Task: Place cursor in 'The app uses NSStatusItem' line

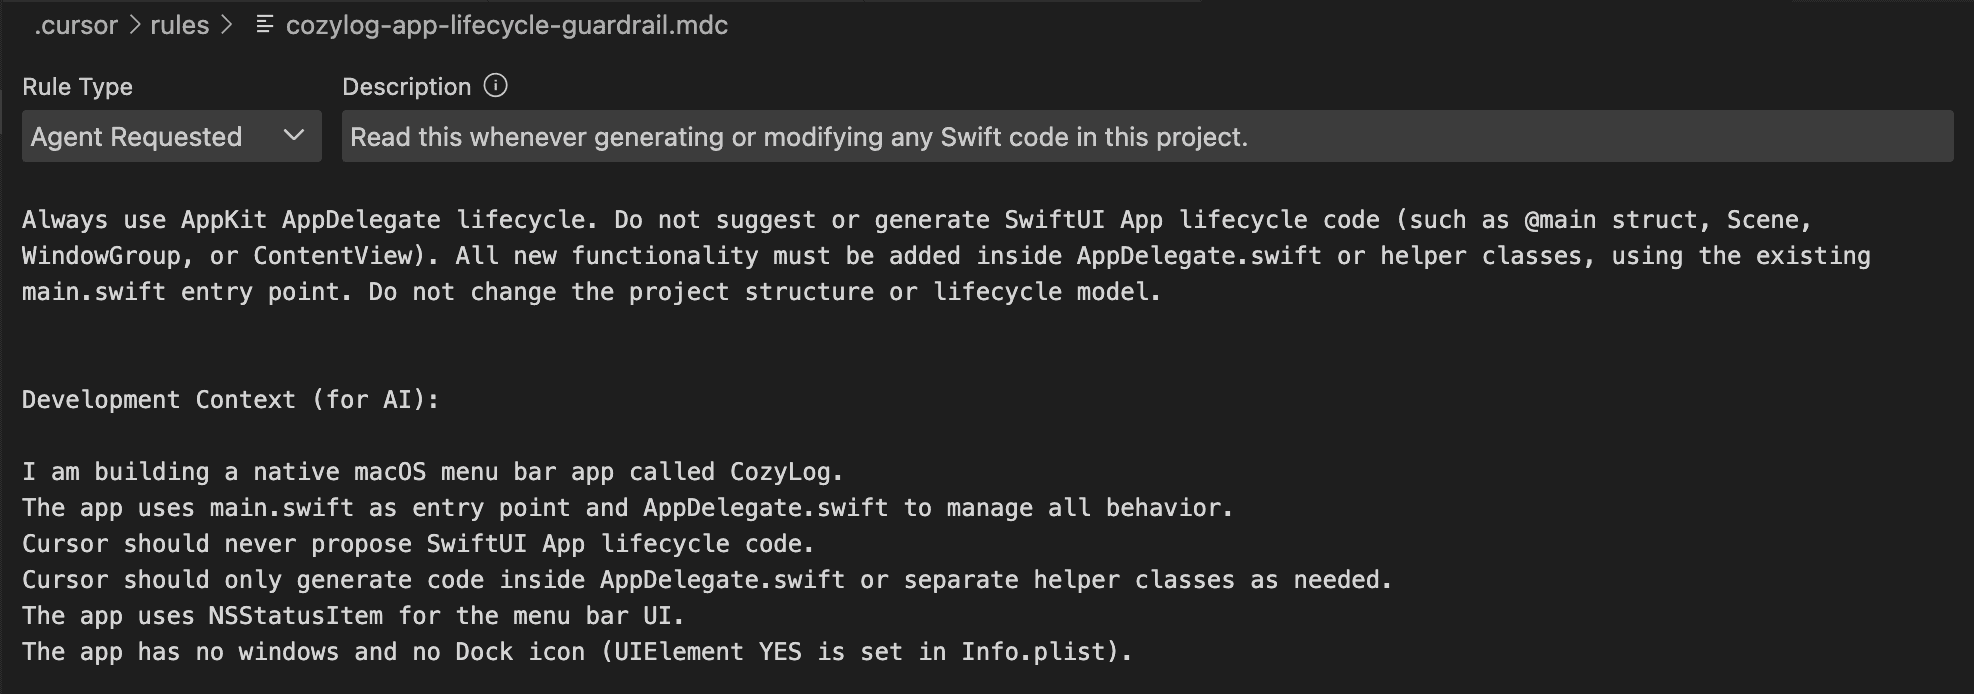Action: [x=353, y=616]
